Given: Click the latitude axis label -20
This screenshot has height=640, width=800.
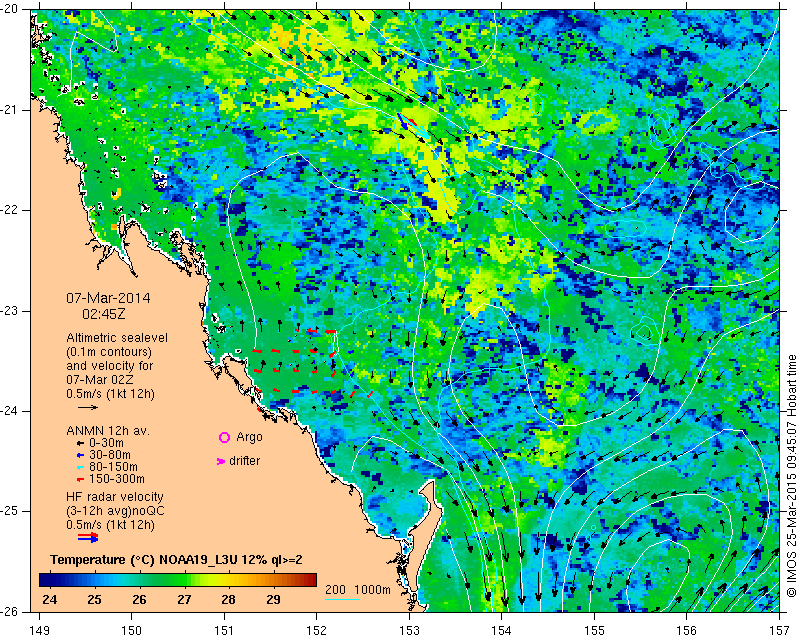Looking at the screenshot, I should 9,10.
